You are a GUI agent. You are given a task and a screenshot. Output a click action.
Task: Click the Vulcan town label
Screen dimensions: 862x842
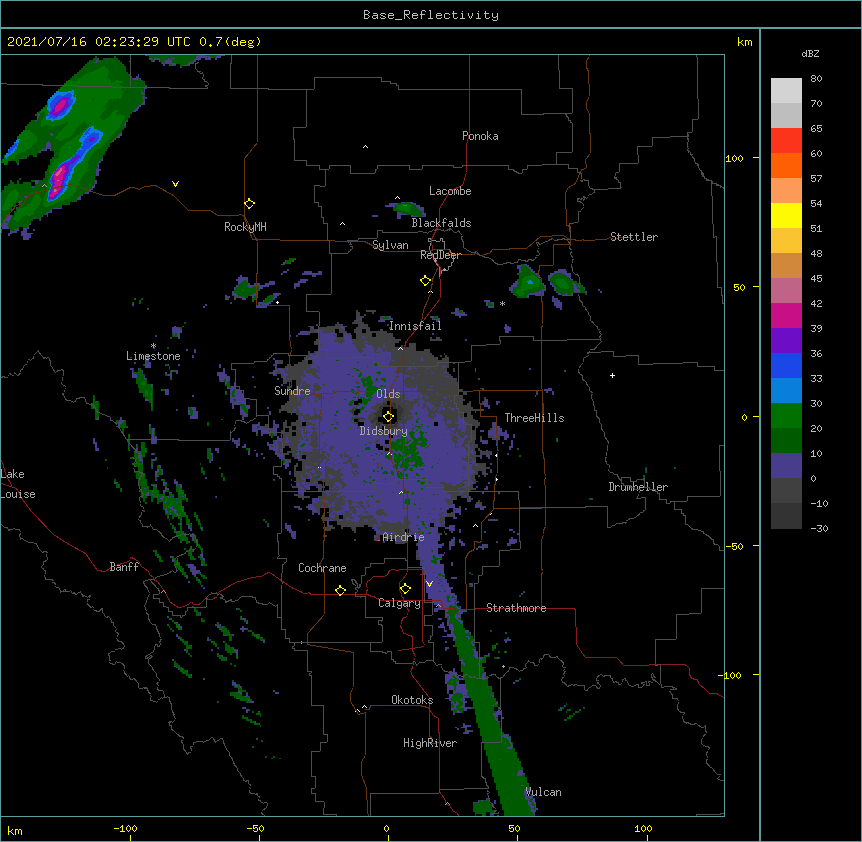(543, 792)
